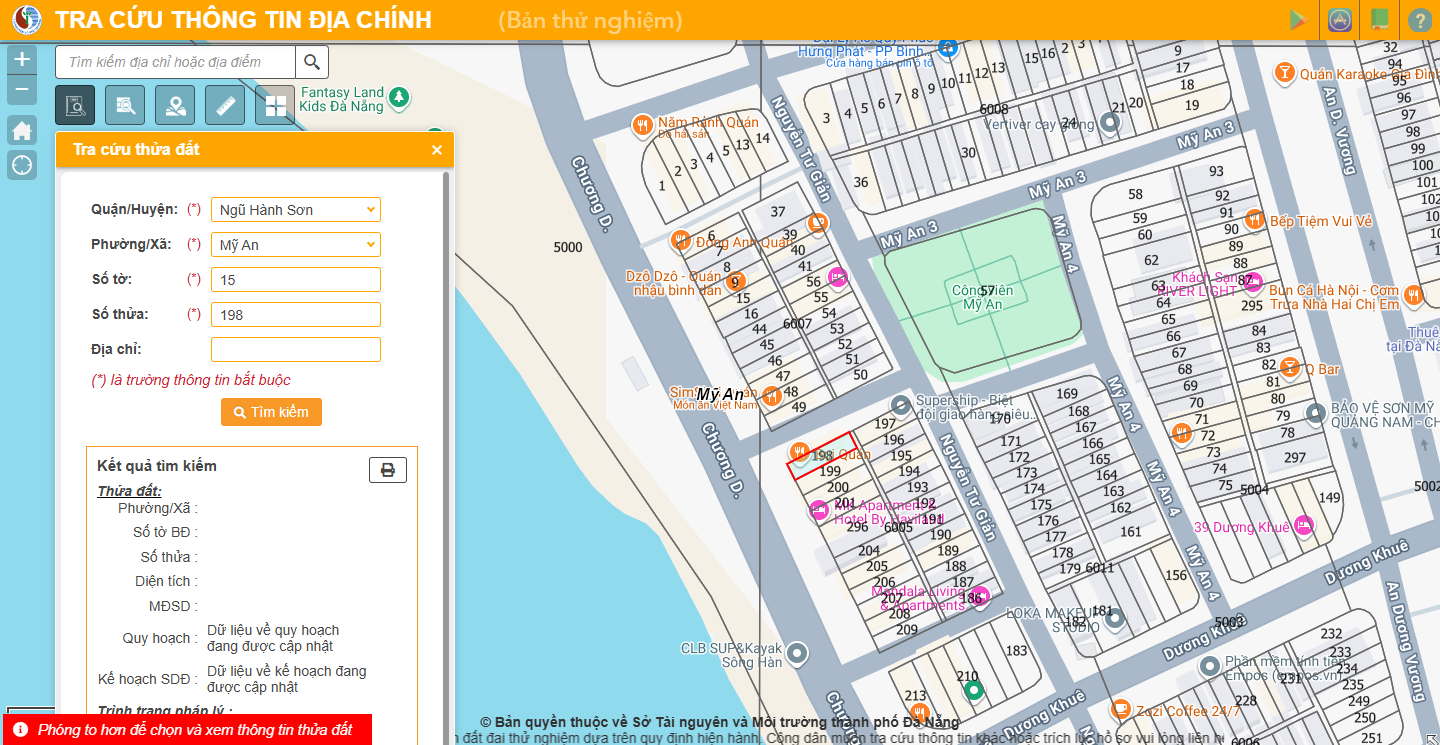Select the ruler measurement tool
The image size is (1440, 745).
pos(225,105)
